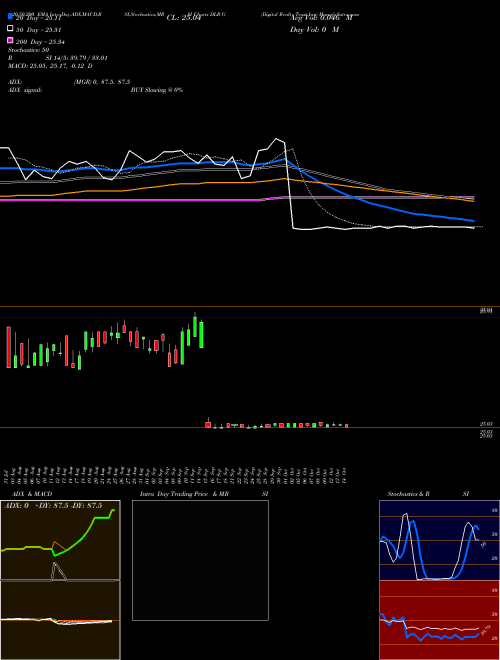This screenshot has width=500, height=660.
Task: Open the MACD lower chart panel
Action: [x=60, y=620]
